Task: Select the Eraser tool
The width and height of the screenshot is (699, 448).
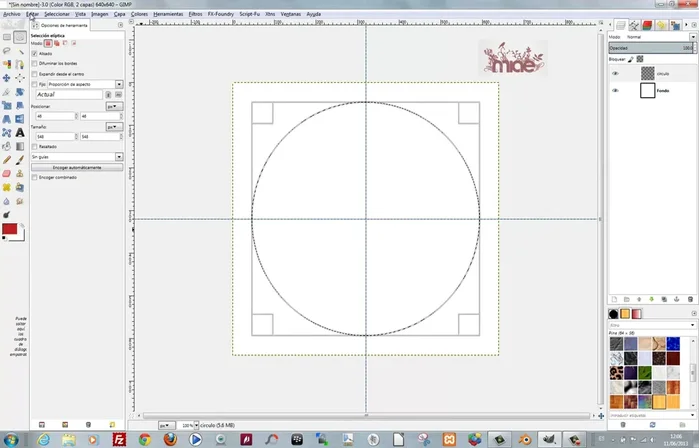Action: 7,171
